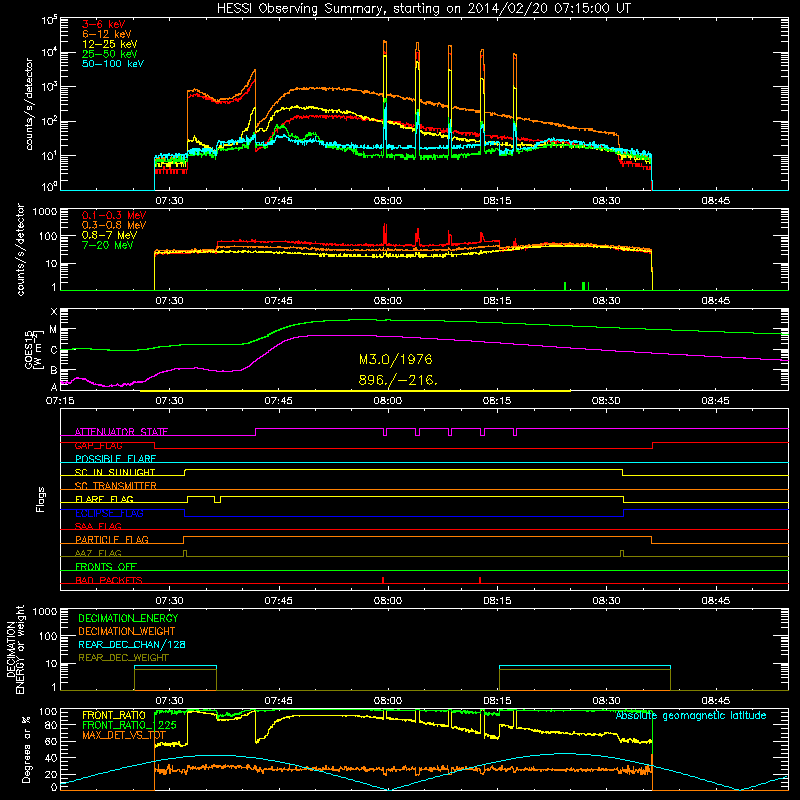Select the BAD_PACKETS flag label
The image size is (800, 800).
pyautogui.click(x=109, y=580)
